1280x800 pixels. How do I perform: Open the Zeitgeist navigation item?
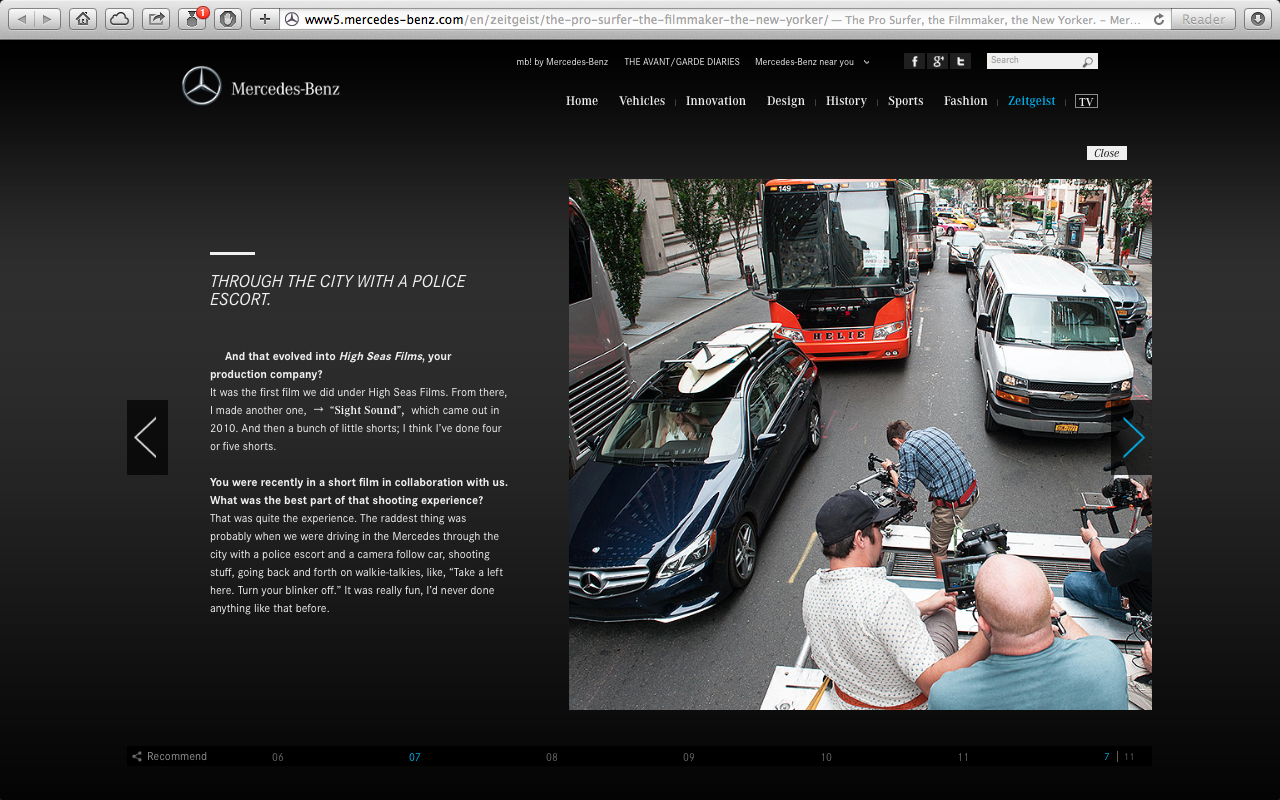[1032, 101]
